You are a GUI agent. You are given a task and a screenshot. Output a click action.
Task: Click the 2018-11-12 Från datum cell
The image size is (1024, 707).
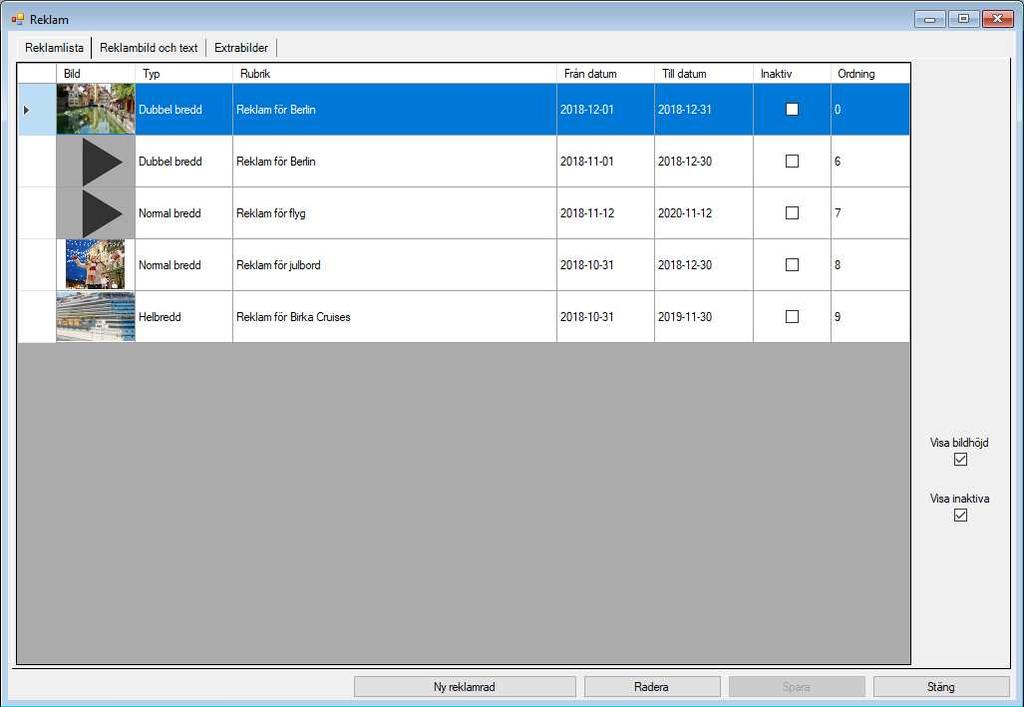coord(605,213)
